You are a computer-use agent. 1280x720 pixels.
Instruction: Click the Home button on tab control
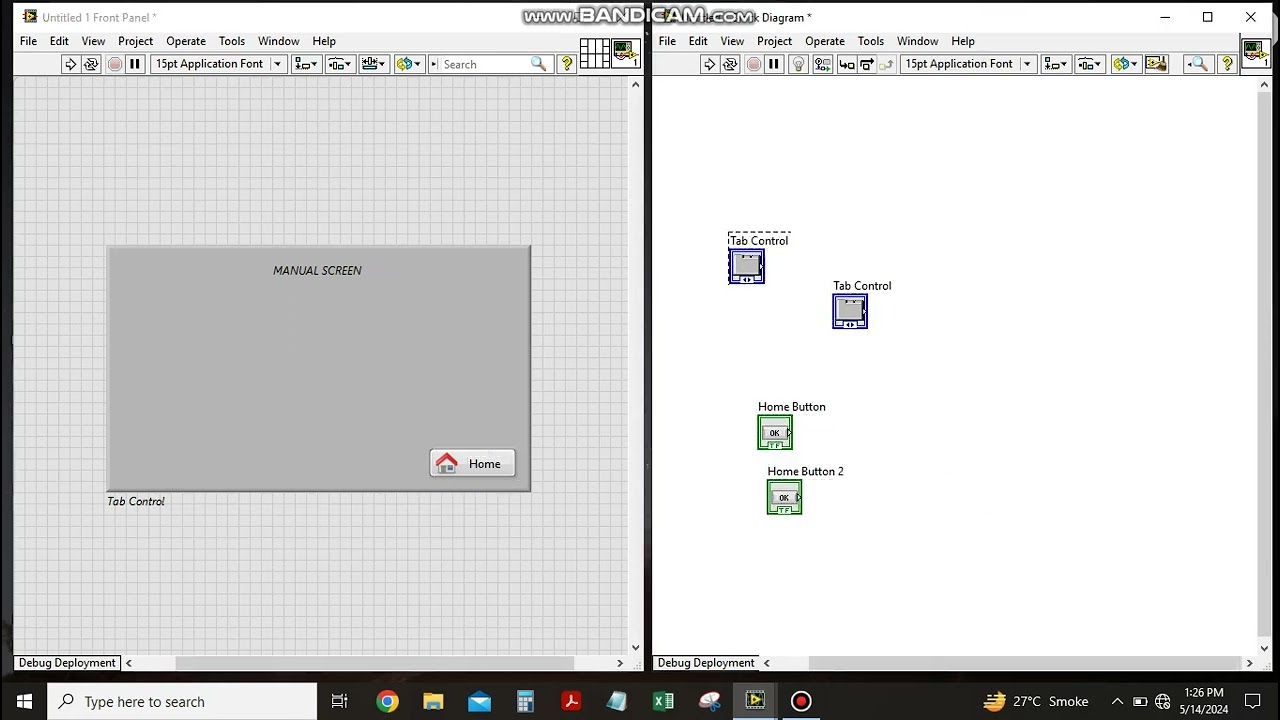pyautogui.click(x=472, y=463)
